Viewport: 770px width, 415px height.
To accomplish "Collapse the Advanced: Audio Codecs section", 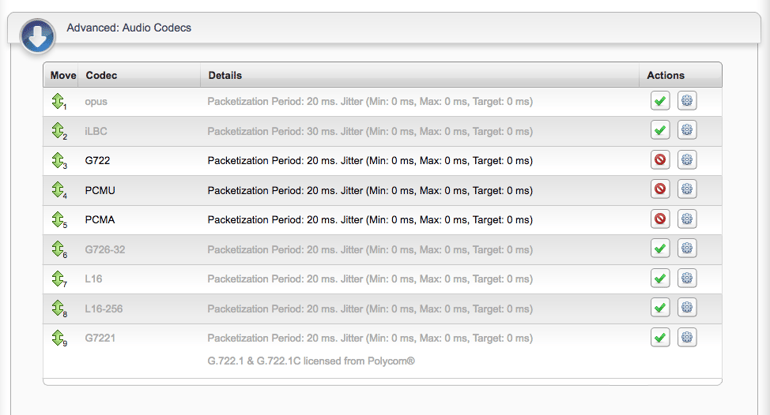I will [x=37, y=36].
